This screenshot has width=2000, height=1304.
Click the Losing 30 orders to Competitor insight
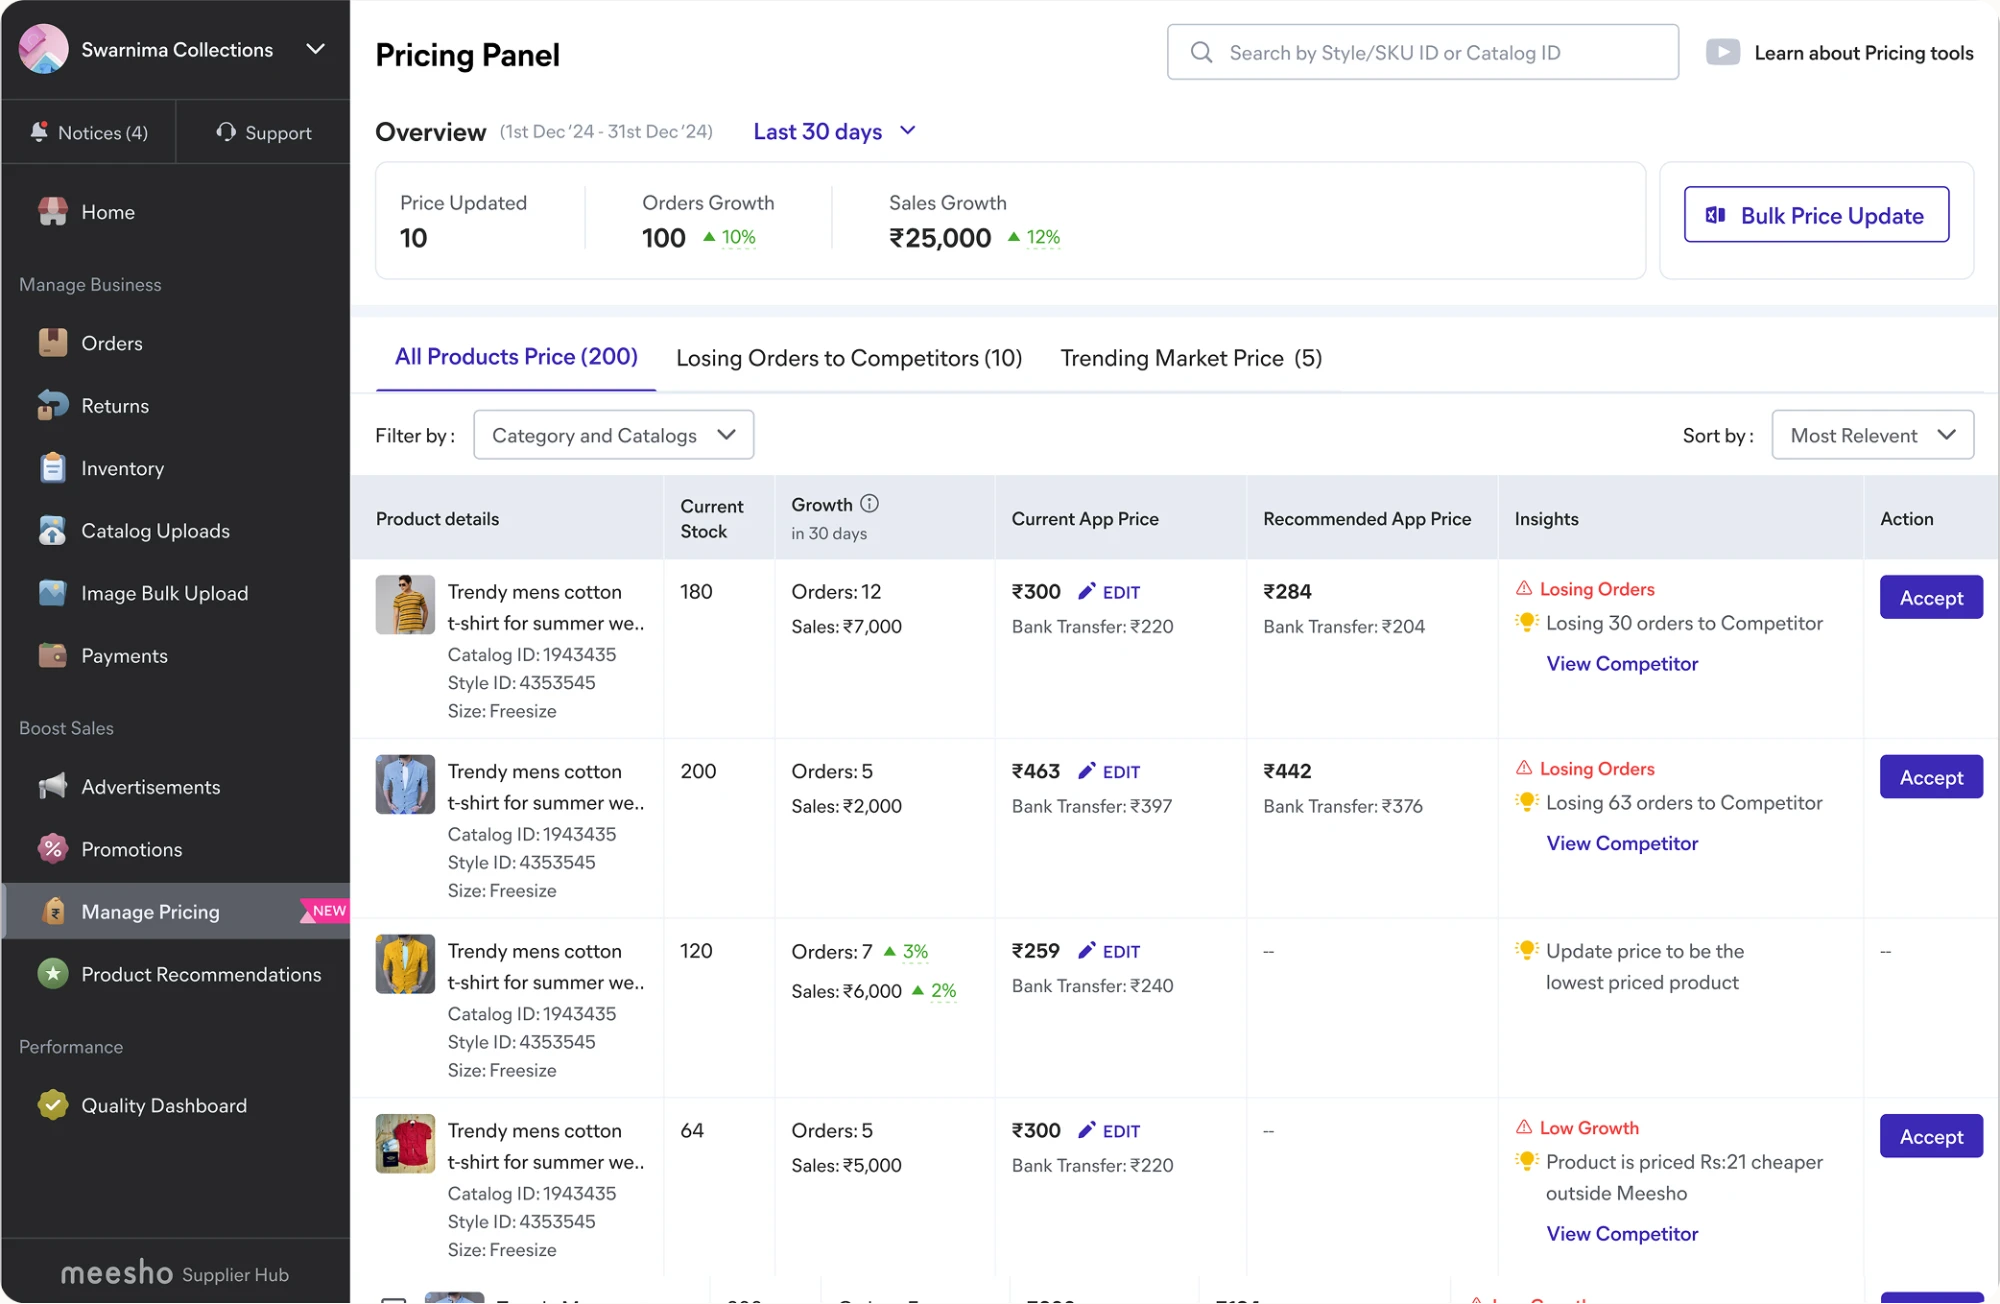(x=1684, y=623)
